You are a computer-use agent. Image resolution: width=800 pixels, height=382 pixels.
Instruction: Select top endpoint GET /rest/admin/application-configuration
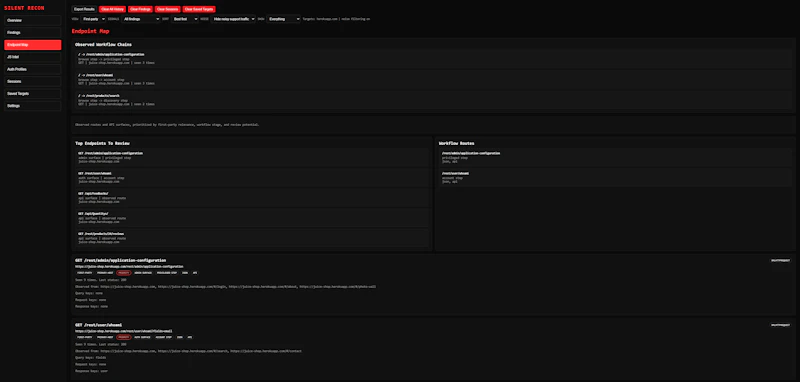252,158
